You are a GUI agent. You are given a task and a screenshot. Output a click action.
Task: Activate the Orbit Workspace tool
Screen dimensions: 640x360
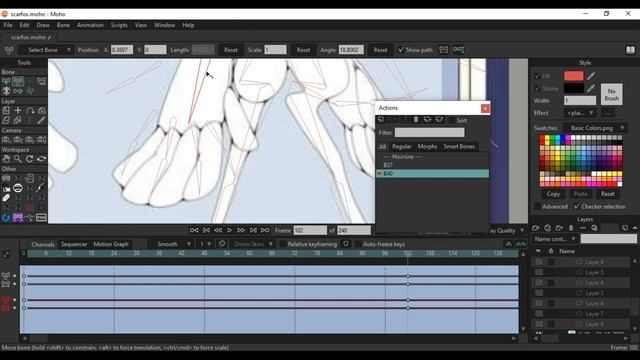tap(41, 159)
